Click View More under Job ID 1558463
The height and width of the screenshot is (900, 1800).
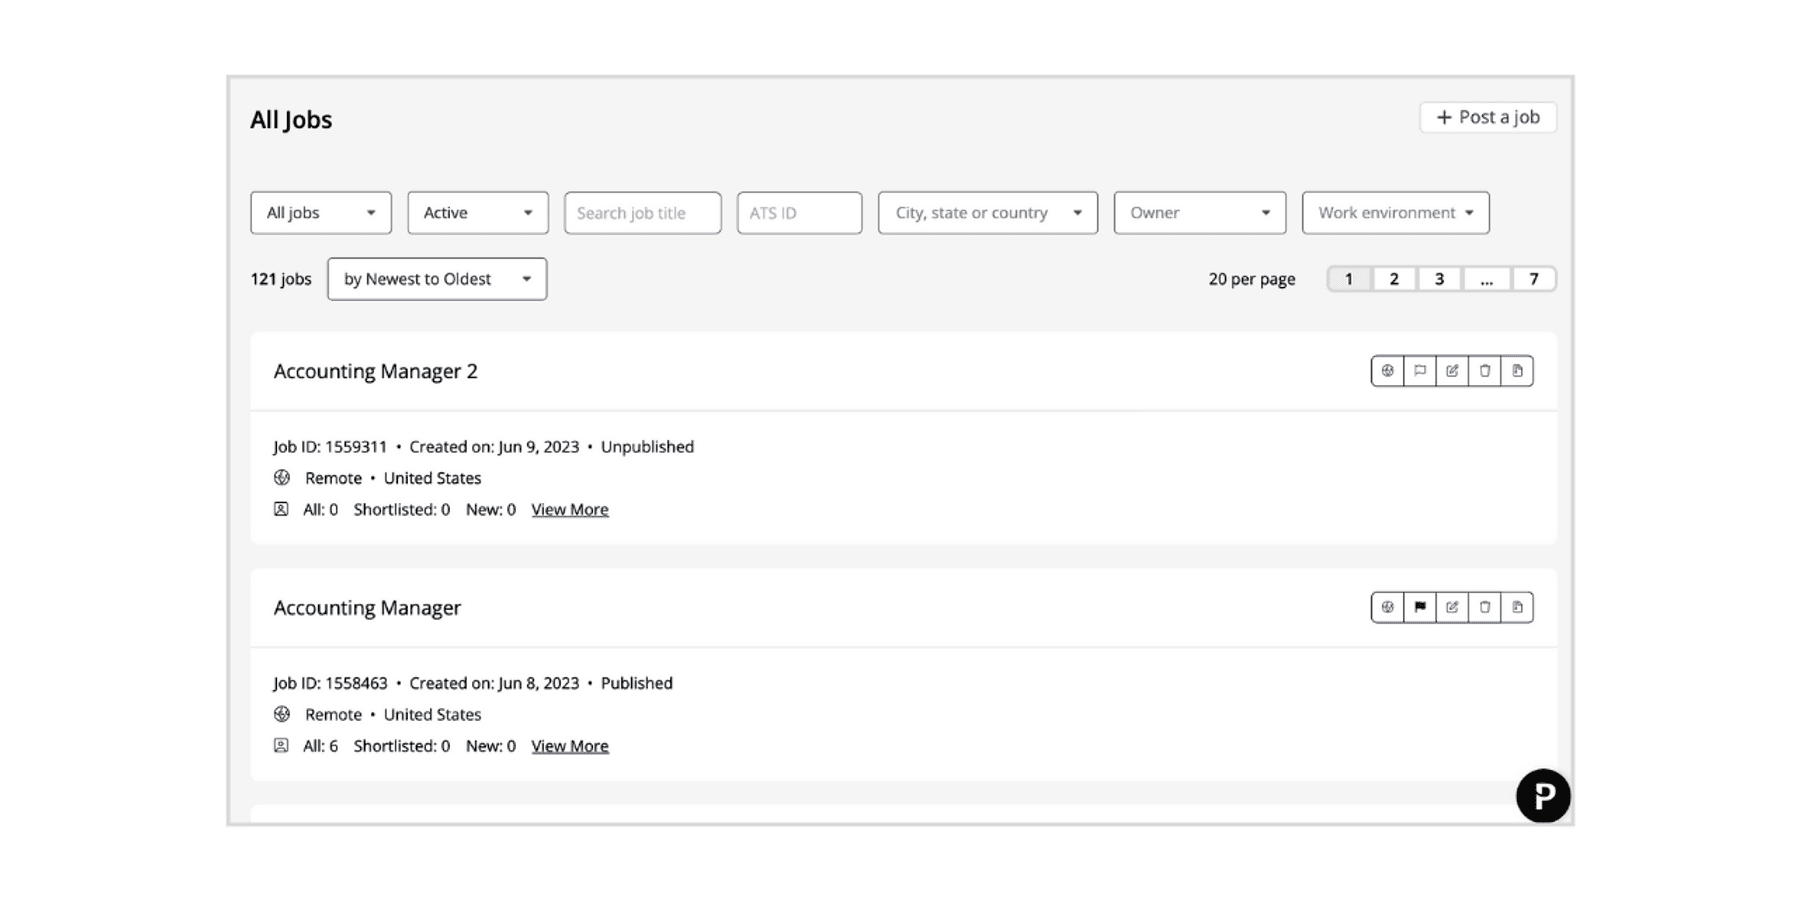point(570,746)
